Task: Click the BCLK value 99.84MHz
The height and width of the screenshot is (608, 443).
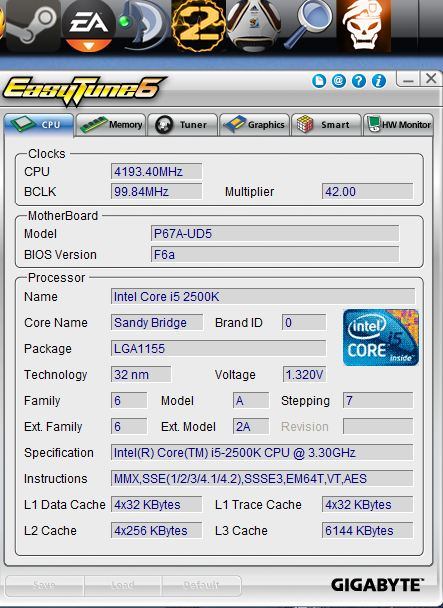Action: 156,192
